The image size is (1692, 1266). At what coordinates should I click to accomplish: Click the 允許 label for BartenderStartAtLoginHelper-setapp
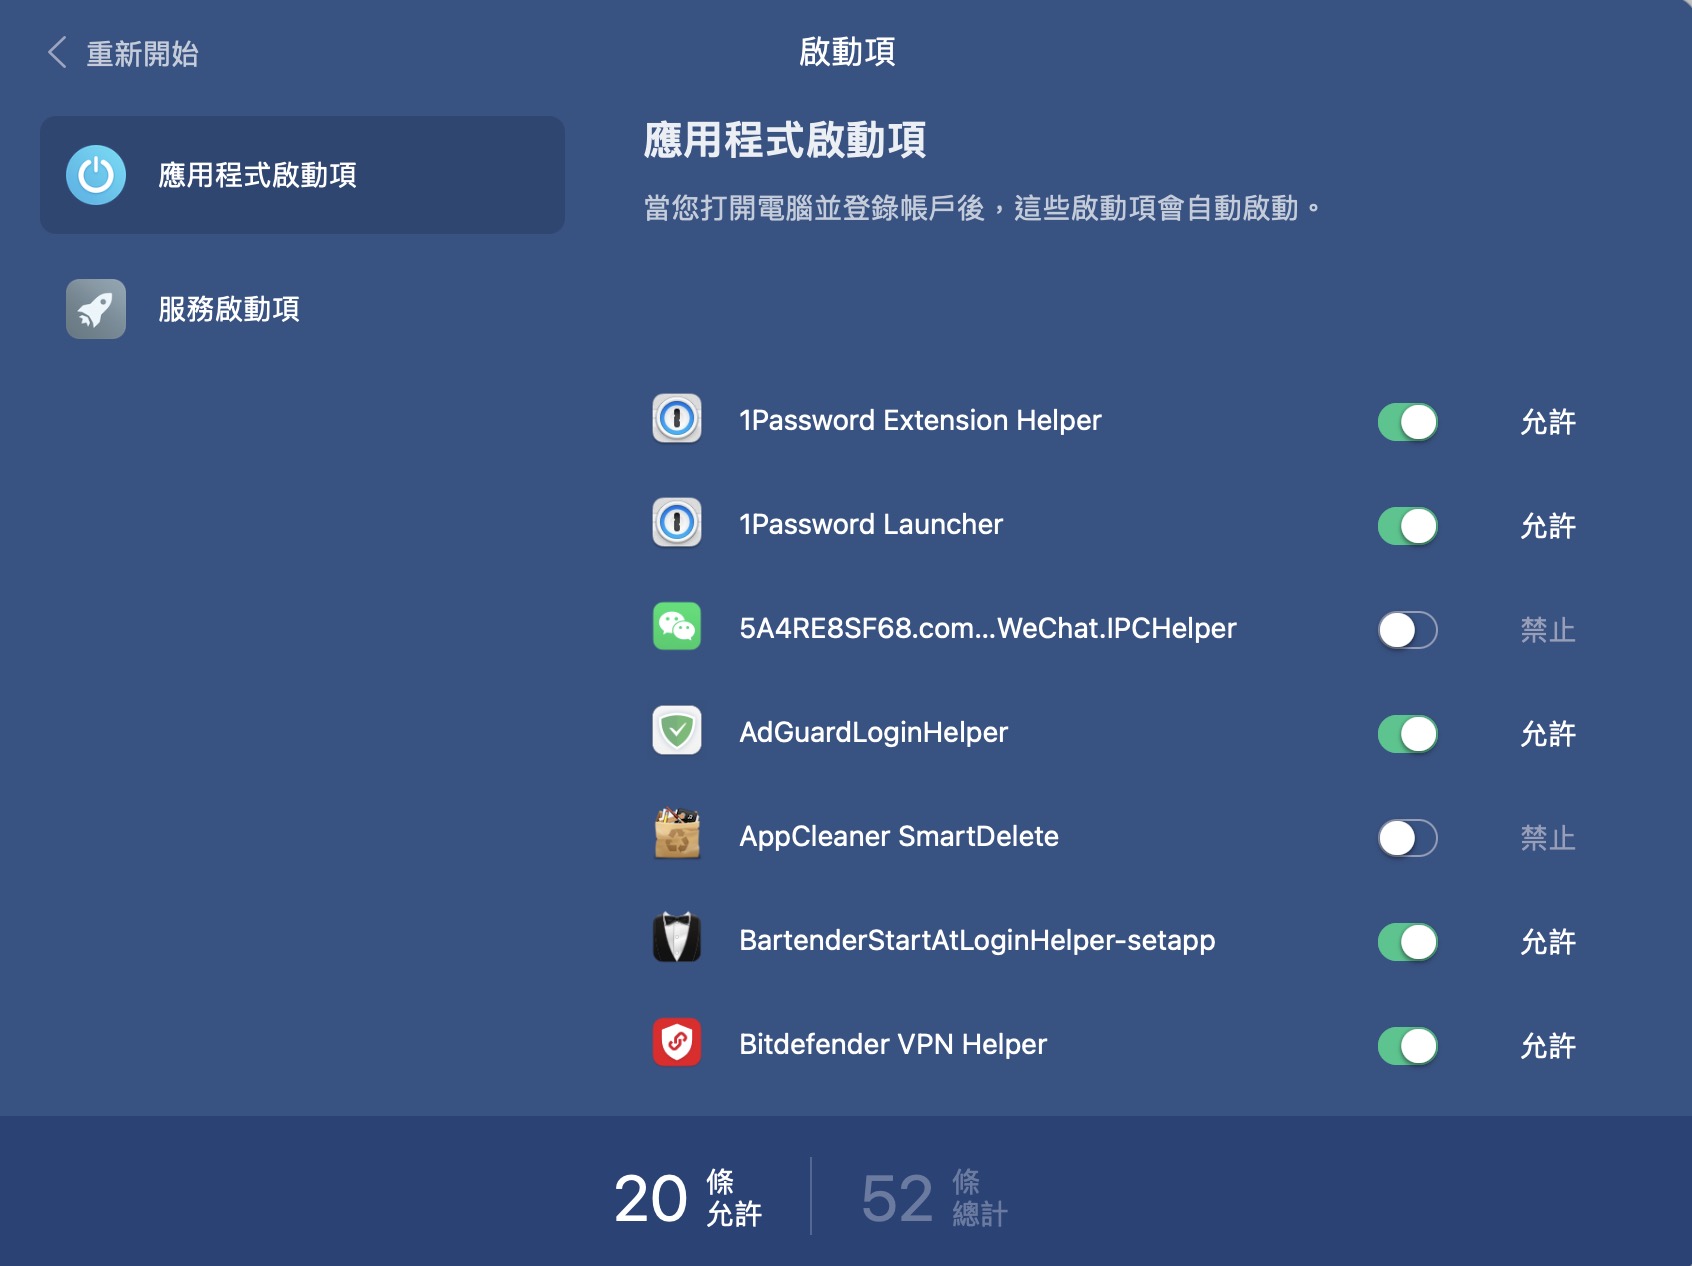pyautogui.click(x=1548, y=942)
